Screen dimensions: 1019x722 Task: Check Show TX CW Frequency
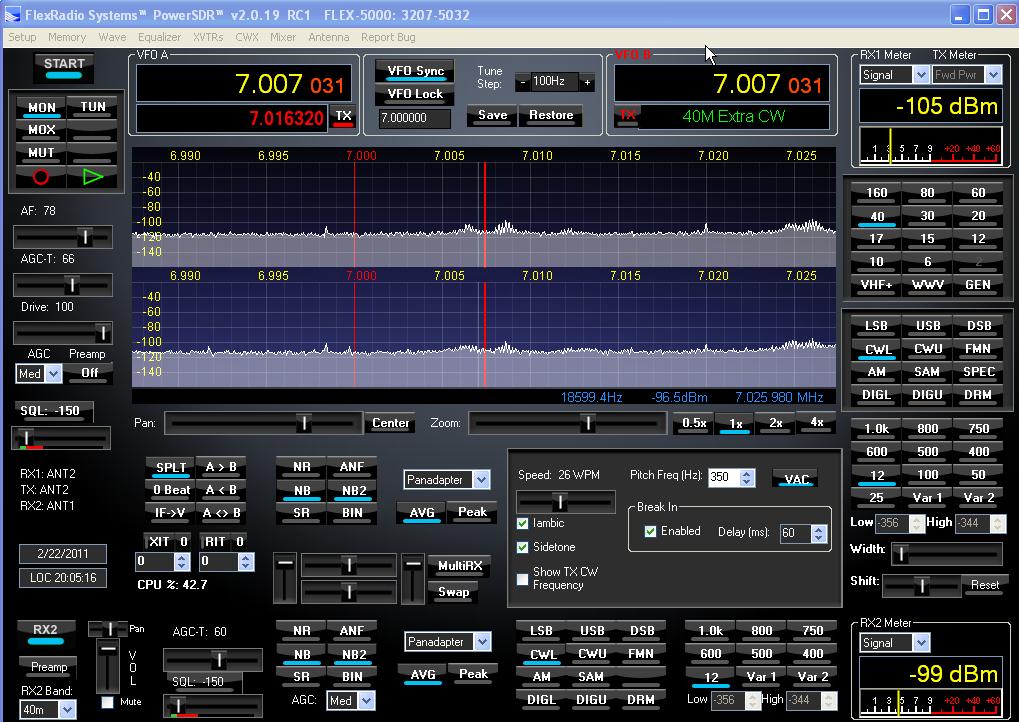tap(521, 578)
